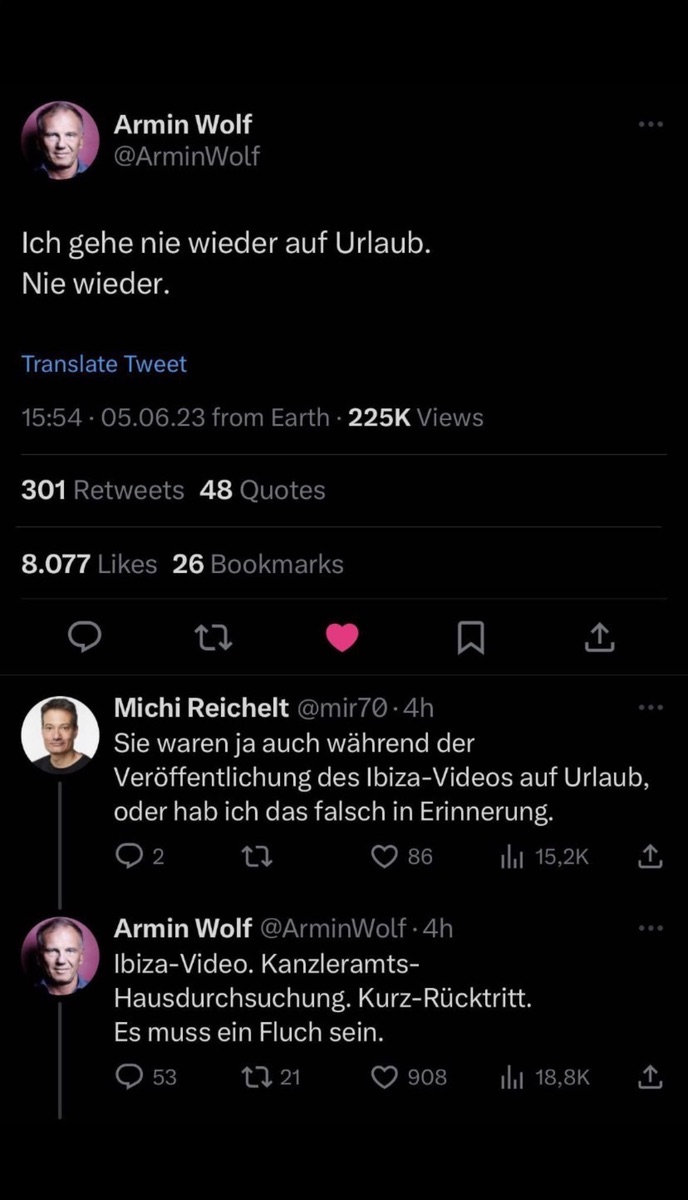Open more options on the 'Fluch' reply
Viewport: 688px width, 1200px height.
(x=650, y=928)
